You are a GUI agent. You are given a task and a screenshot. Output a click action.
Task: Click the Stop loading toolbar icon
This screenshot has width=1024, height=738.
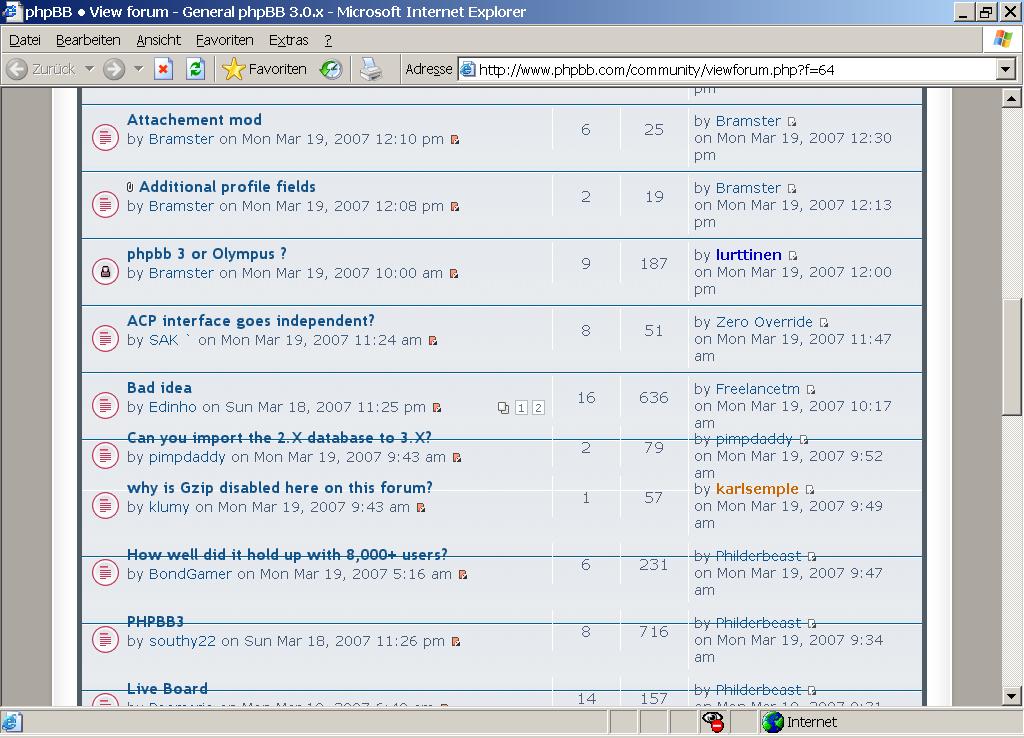tap(164, 69)
